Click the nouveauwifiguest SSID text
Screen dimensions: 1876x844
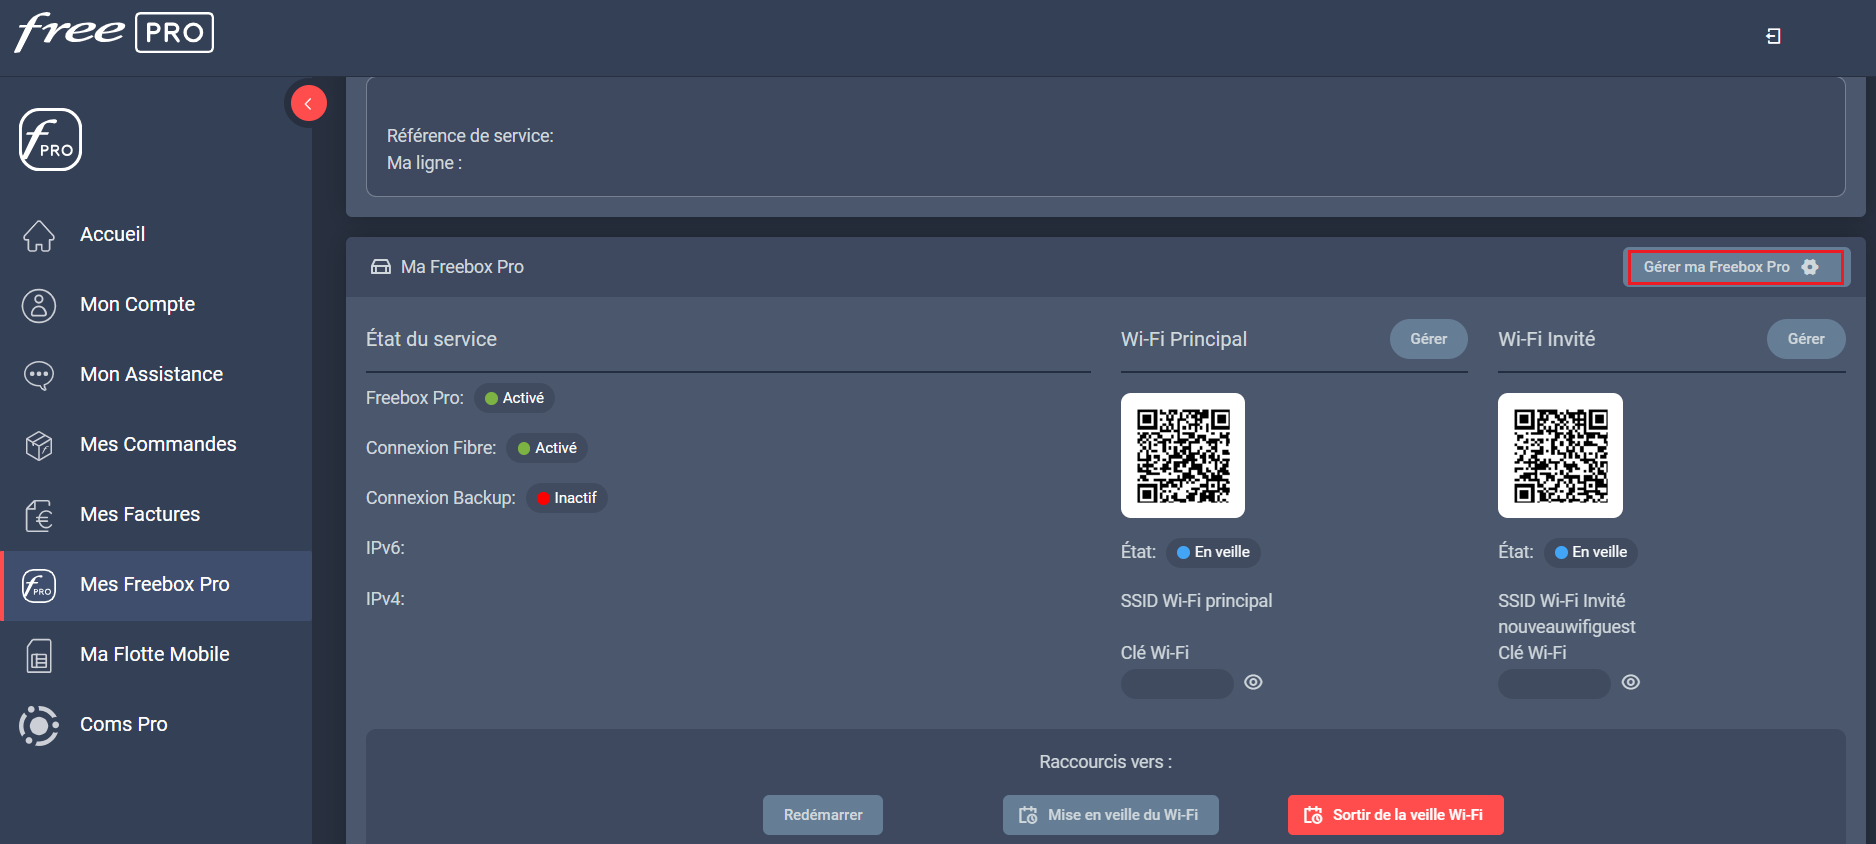coord(1566,627)
